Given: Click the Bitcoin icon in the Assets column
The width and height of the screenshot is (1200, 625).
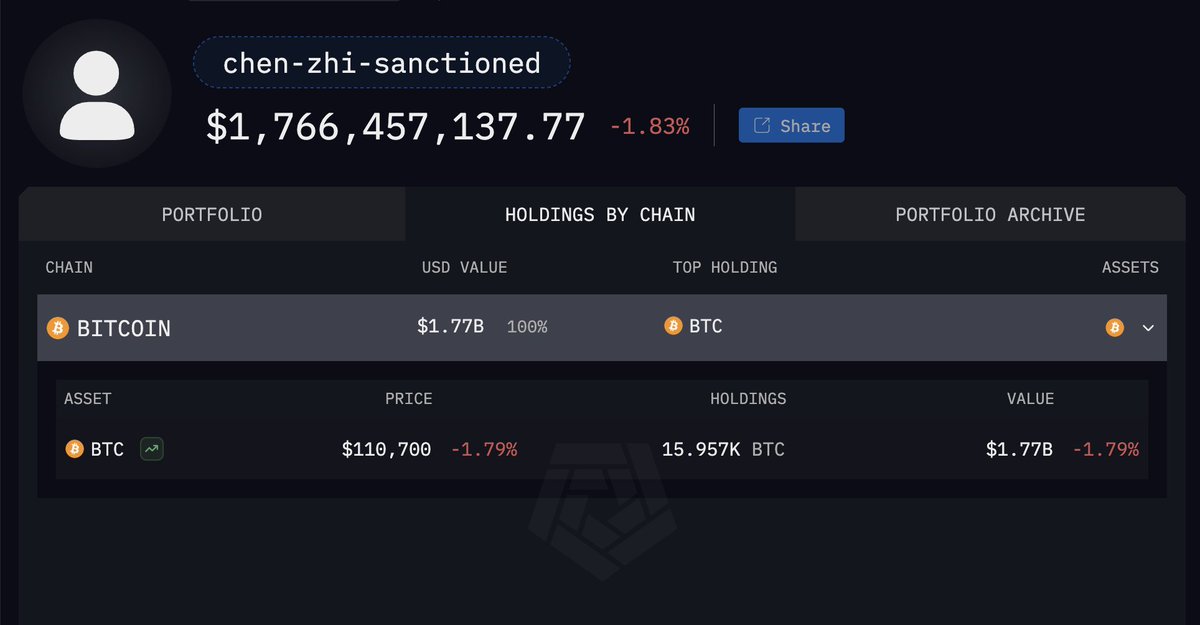Looking at the screenshot, I should point(1114,327).
